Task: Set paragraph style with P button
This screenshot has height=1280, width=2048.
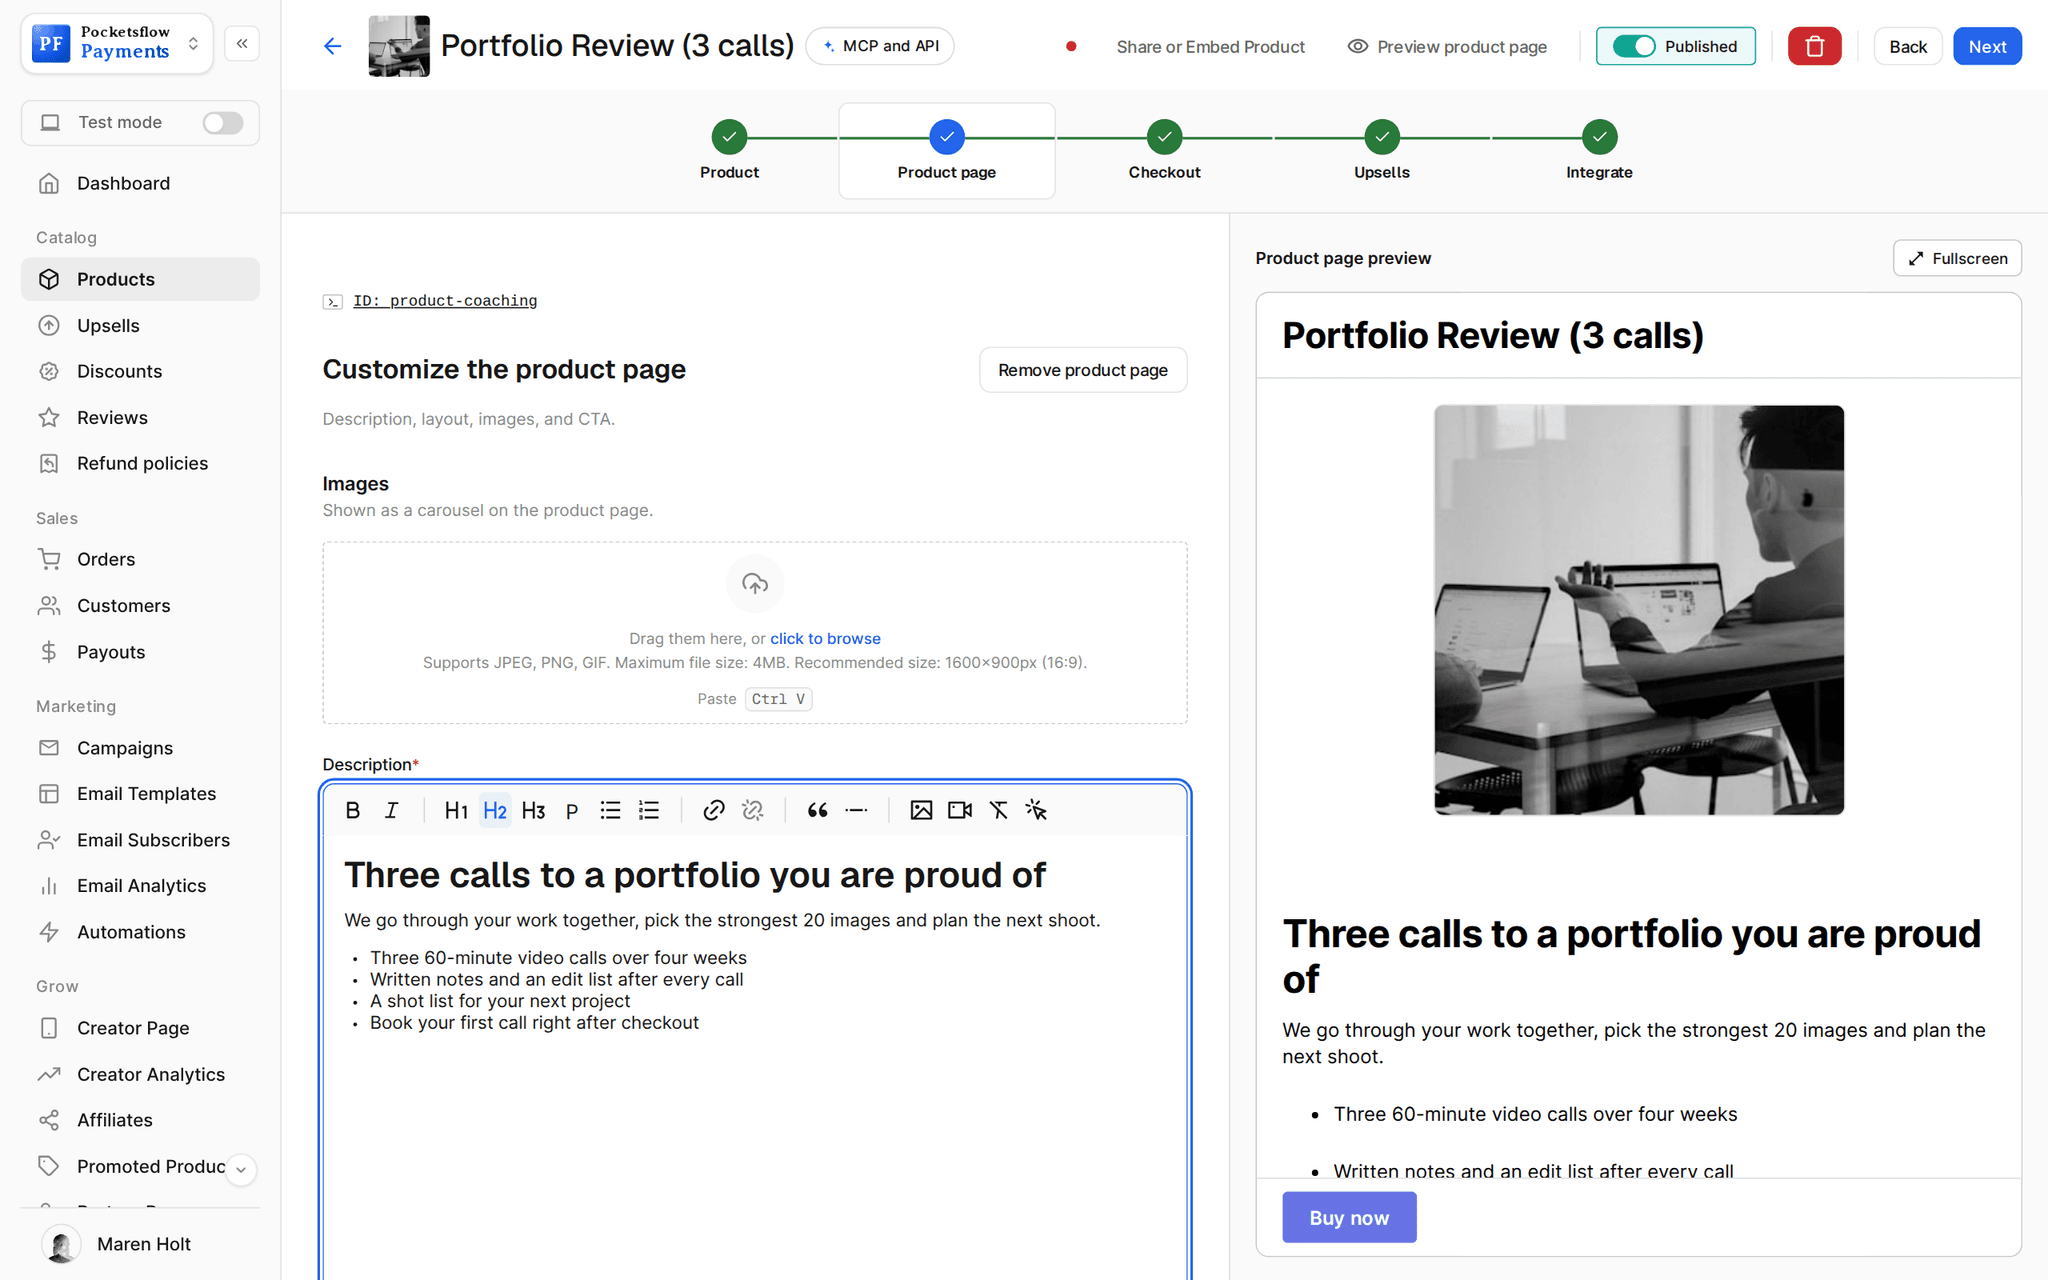Action: point(572,810)
